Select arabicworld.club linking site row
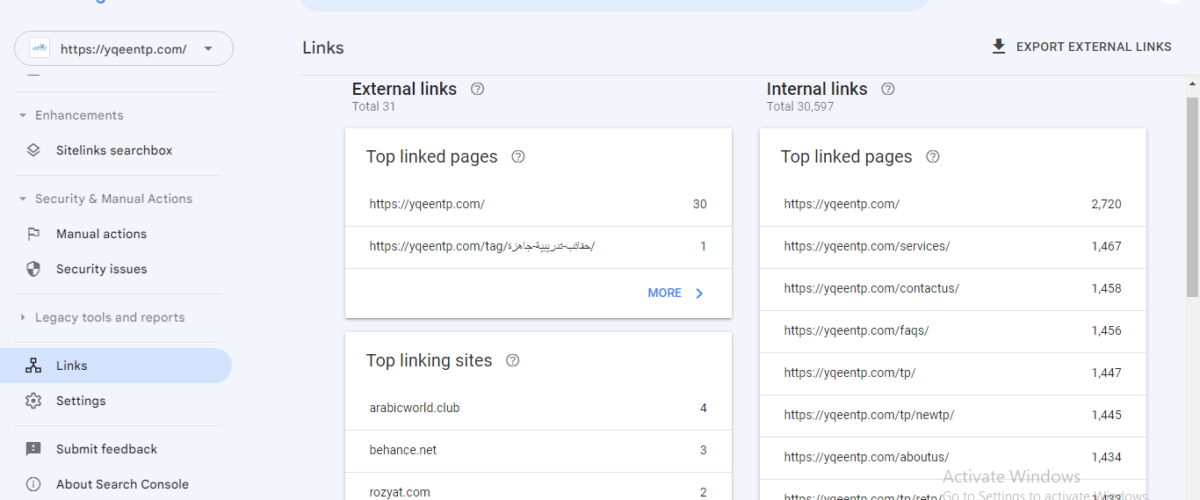 click(538, 408)
